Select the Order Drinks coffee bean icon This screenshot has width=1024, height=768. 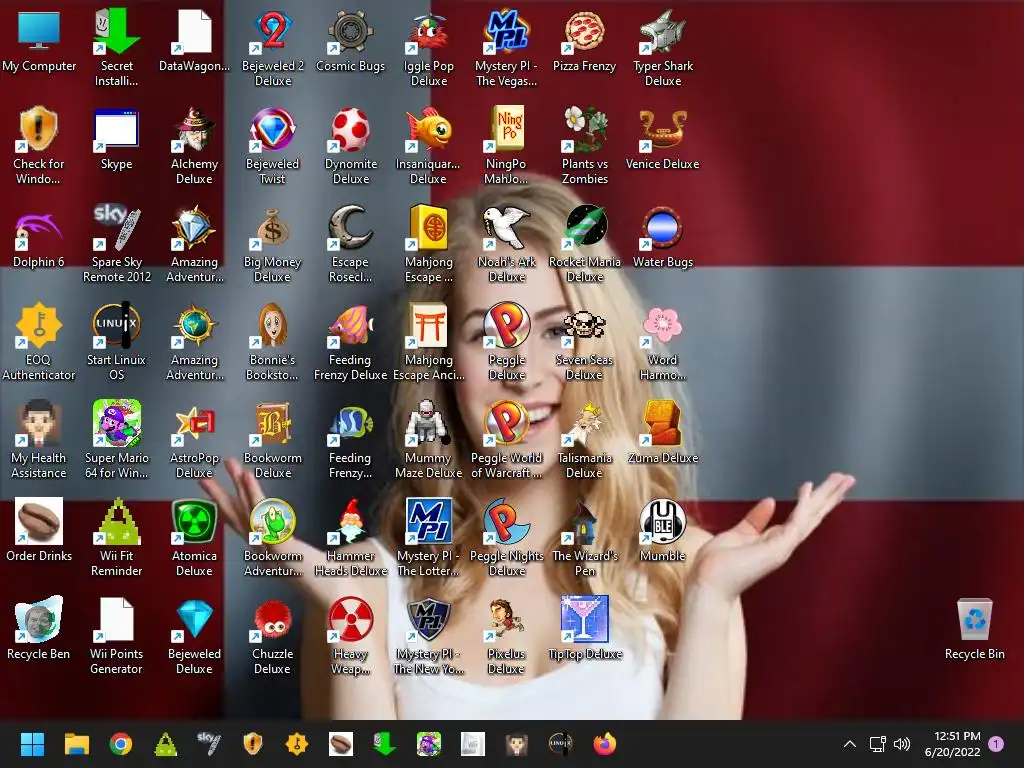point(39,521)
